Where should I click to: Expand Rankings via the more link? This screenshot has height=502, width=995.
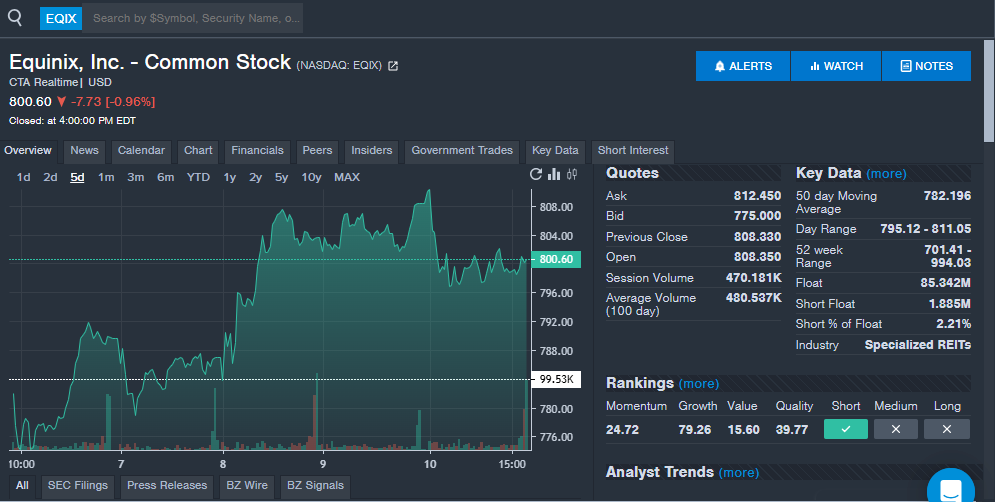[698, 384]
